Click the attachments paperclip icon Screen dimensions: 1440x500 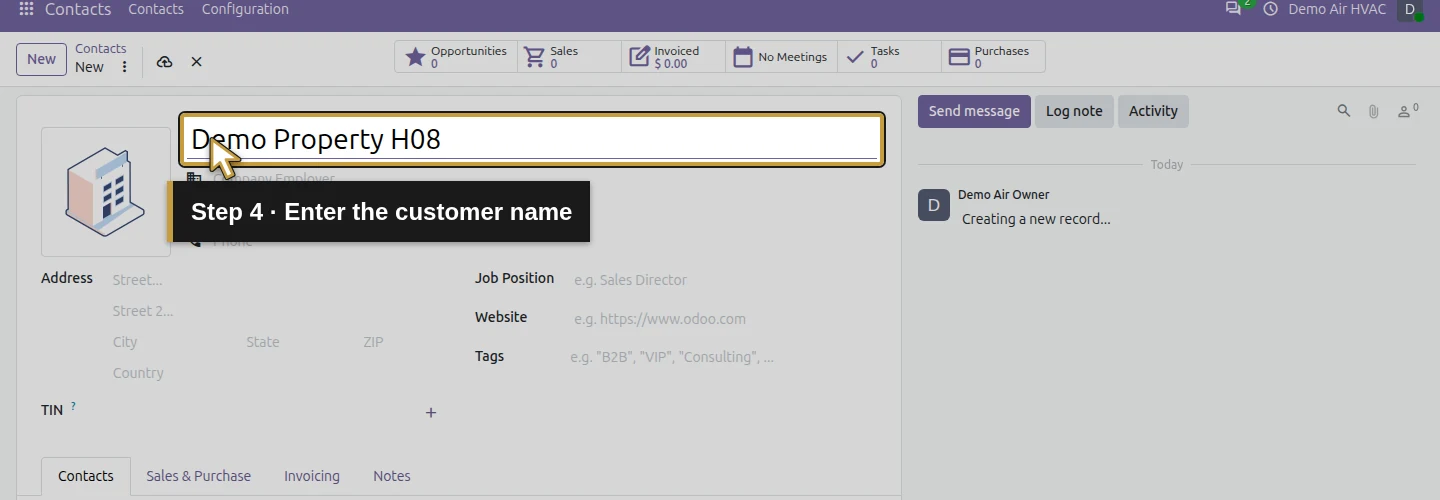tap(1374, 111)
